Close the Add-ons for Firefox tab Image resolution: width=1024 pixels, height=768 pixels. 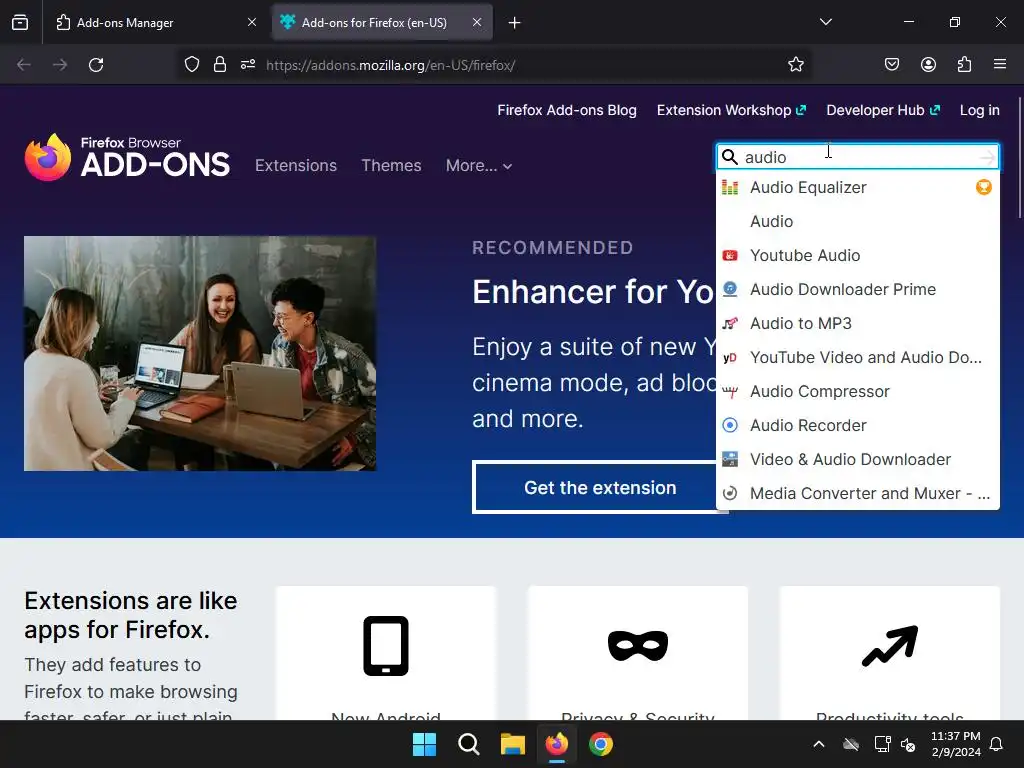(477, 22)
